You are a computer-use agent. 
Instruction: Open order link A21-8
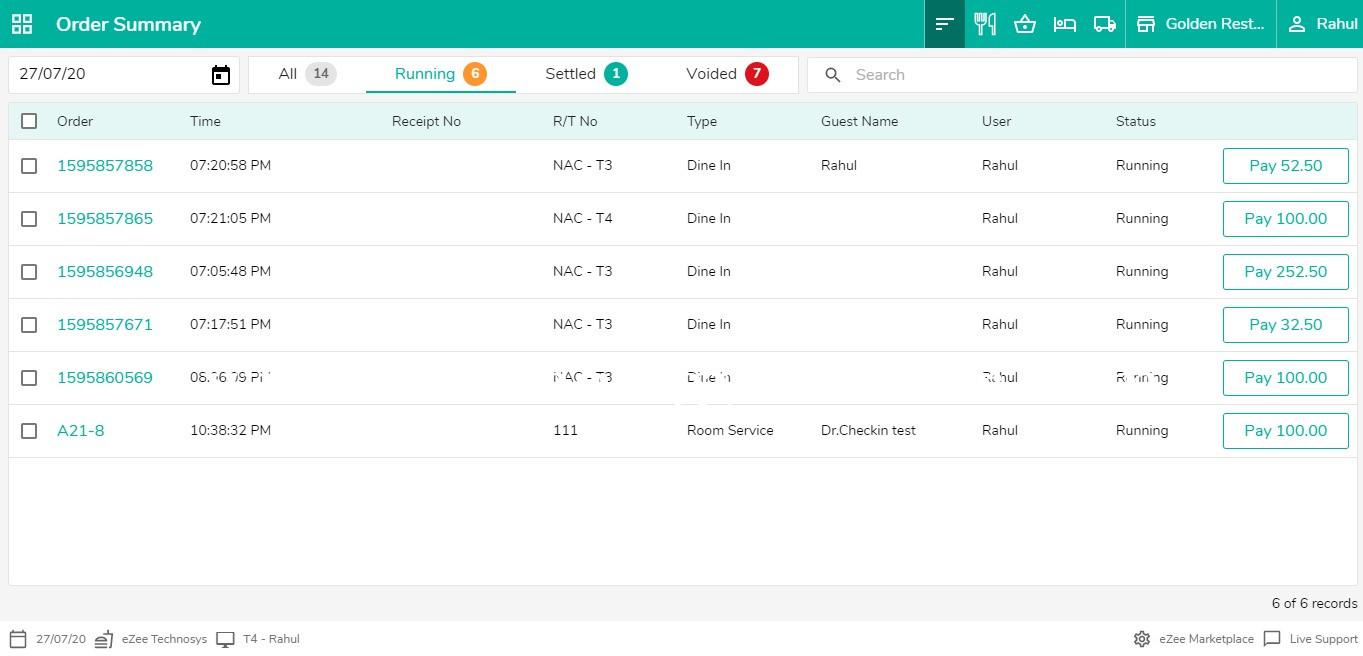pyautogui.click(x=81, y=431)
